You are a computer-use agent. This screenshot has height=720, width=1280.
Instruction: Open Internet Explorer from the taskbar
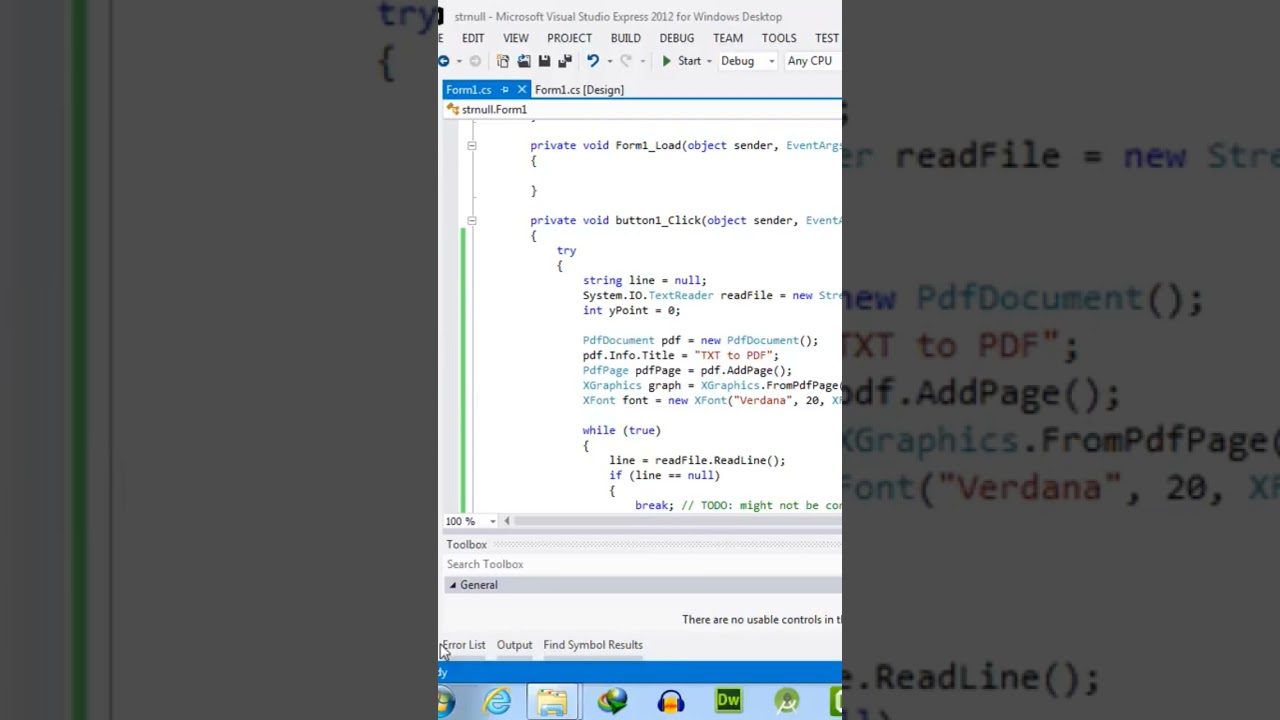coord(497,702)
